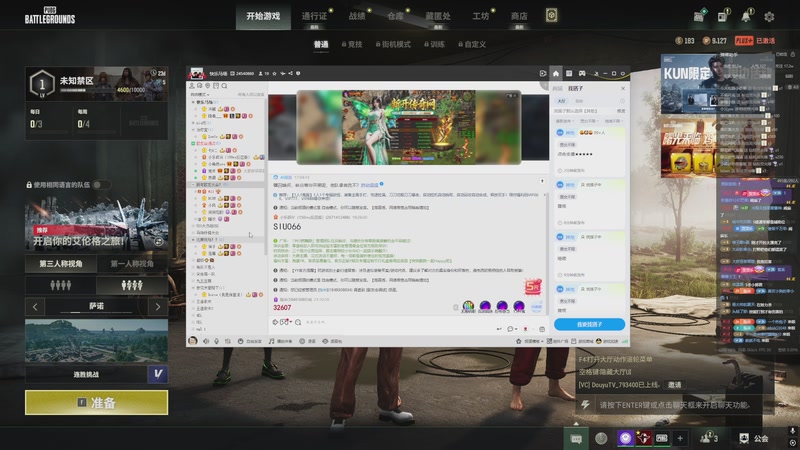
Task: Switch to the 通行证 tab
Action: coord(314,16)
